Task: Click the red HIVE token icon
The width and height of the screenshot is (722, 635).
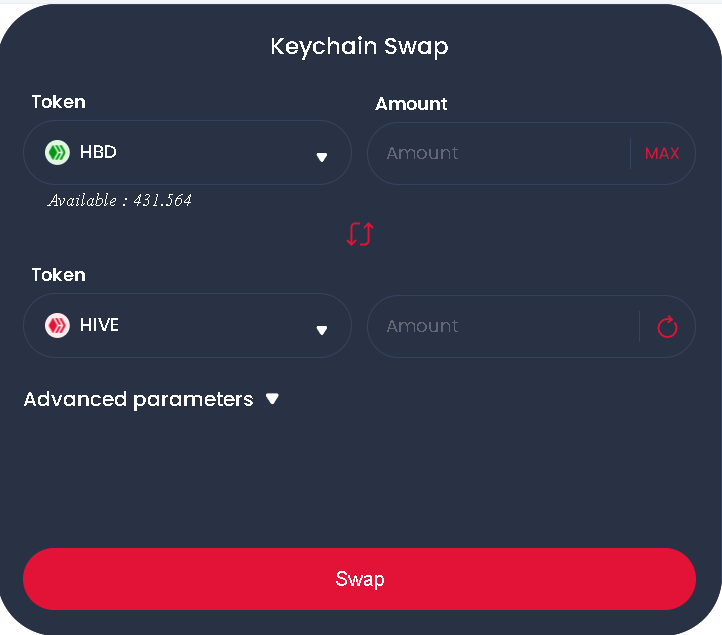Action: click(x=57, y=326)
